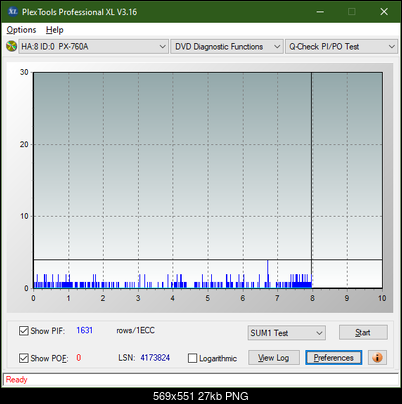Close the PlexTools window
This screenshot has height=404, width=402.
point(384,12)
